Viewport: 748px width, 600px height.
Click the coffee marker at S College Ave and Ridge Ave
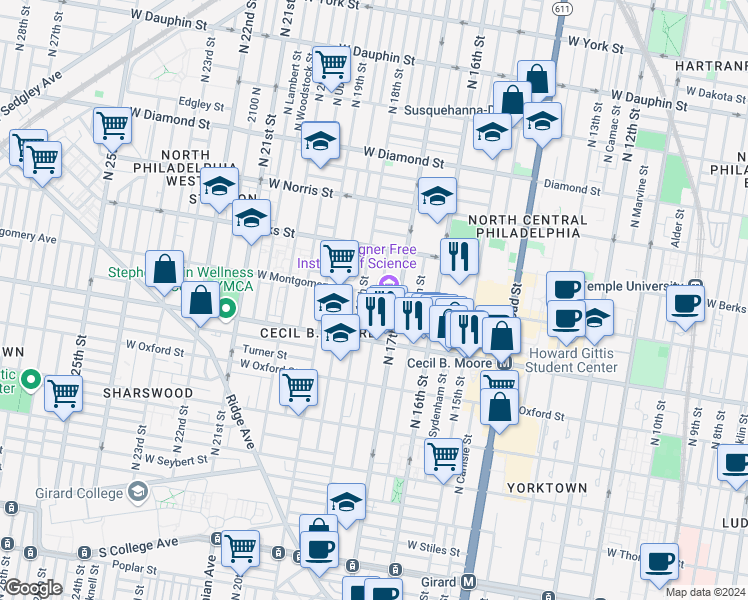[x=319, y=551]
